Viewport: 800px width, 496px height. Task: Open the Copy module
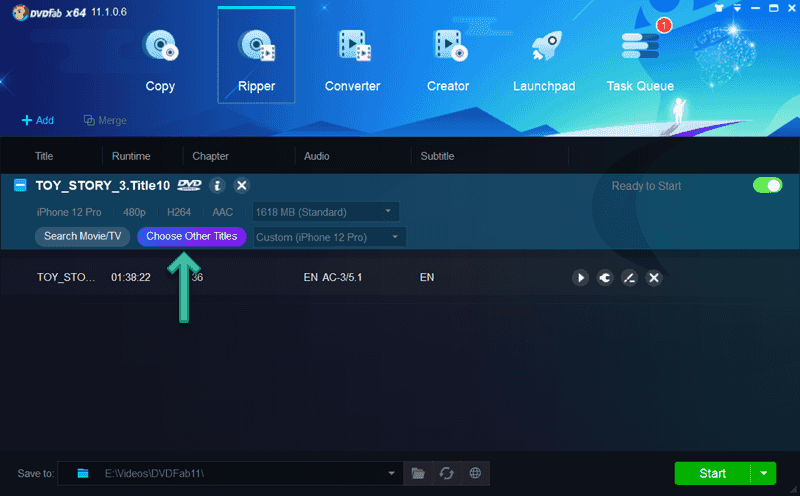pos(160,60)
